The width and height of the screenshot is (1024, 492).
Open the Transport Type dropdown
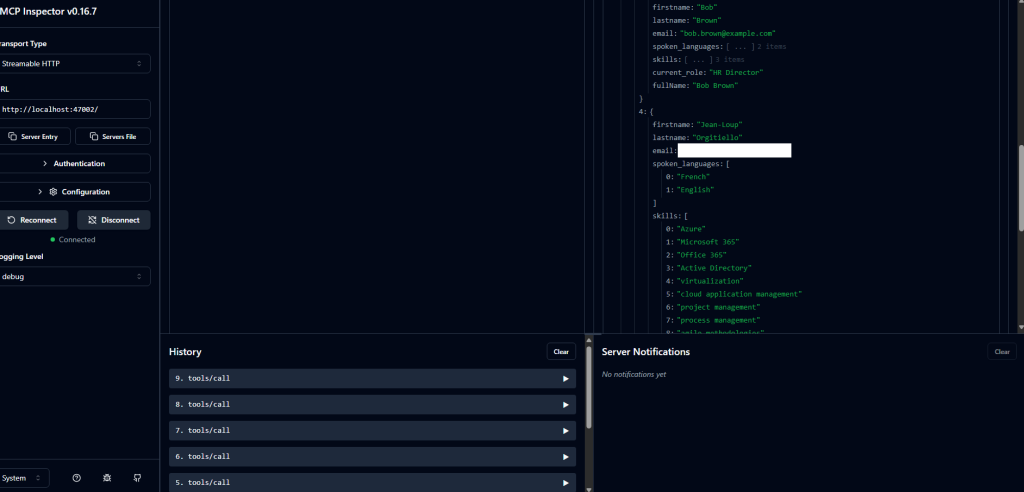click(73, 64)
